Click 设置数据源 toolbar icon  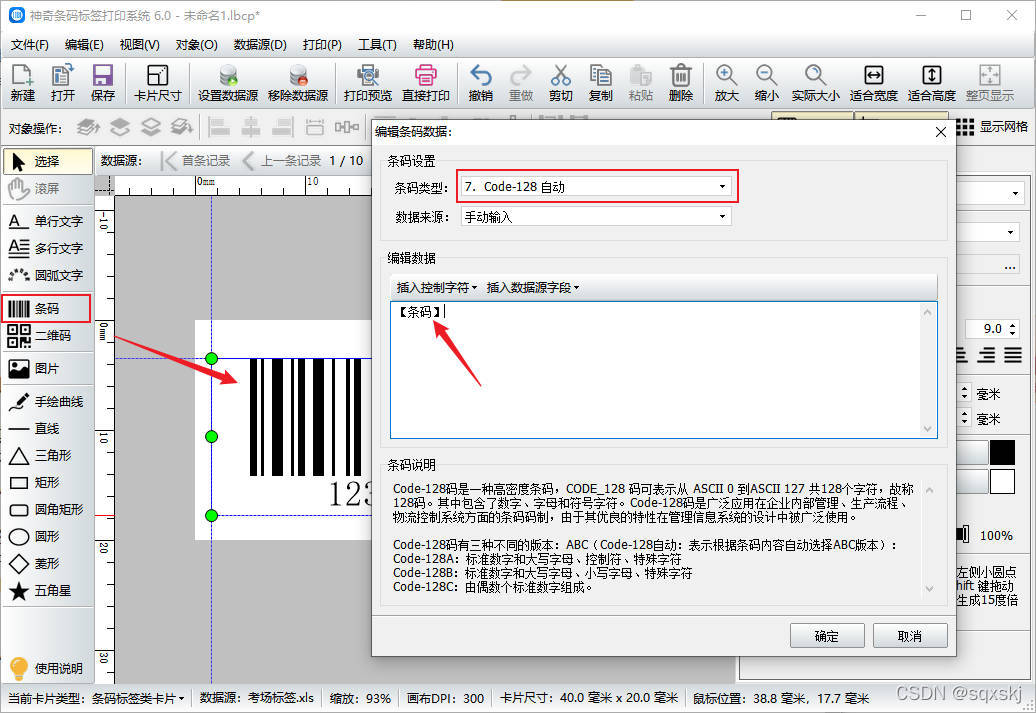point(228,83)
